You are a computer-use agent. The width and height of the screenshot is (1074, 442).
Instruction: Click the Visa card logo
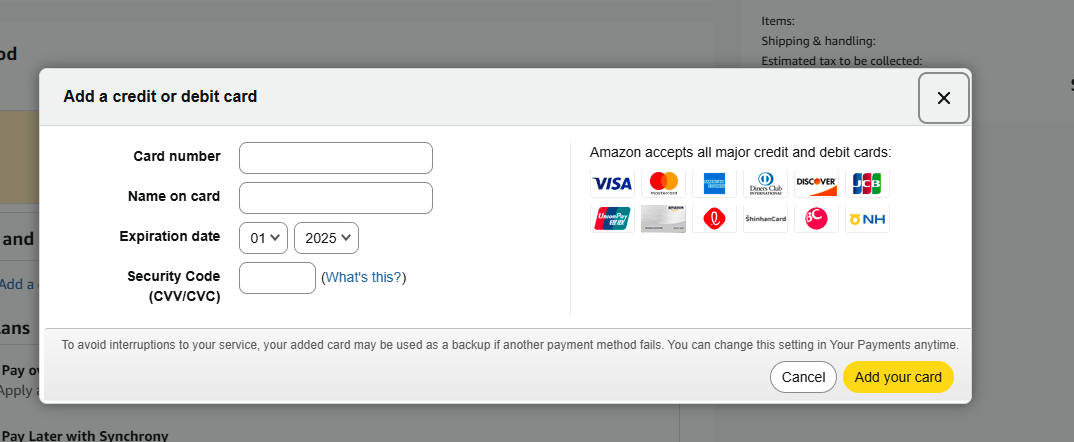tap(612, 183)
